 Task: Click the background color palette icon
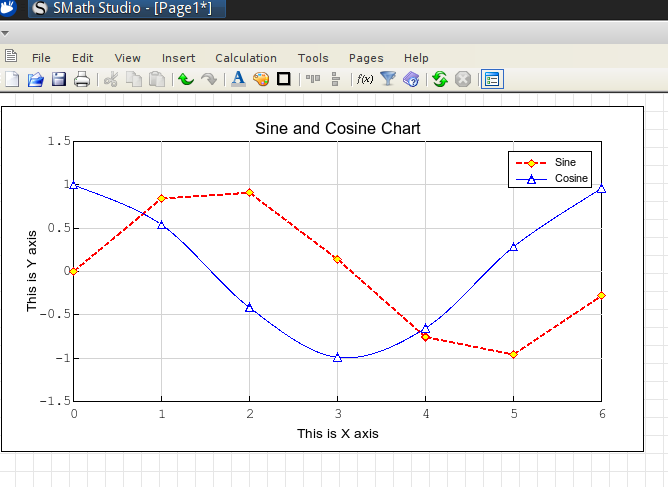click(261, 79)
